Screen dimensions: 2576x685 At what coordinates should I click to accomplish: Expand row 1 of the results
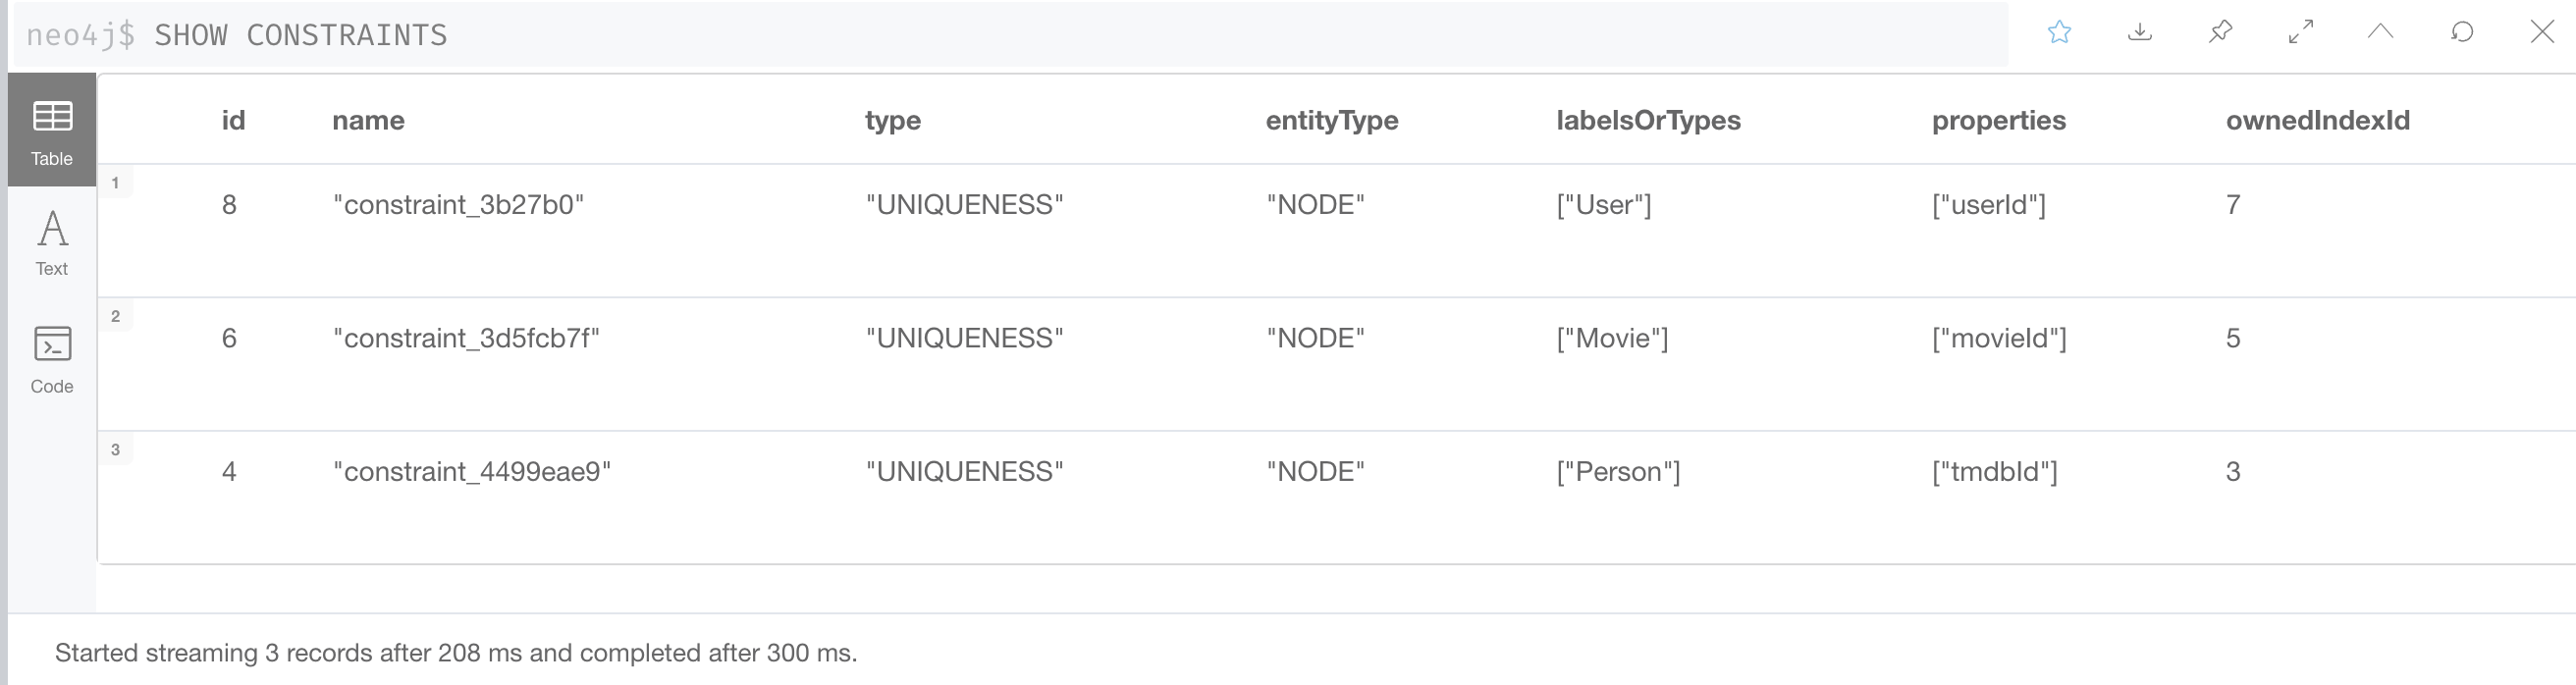coord(117,183)
